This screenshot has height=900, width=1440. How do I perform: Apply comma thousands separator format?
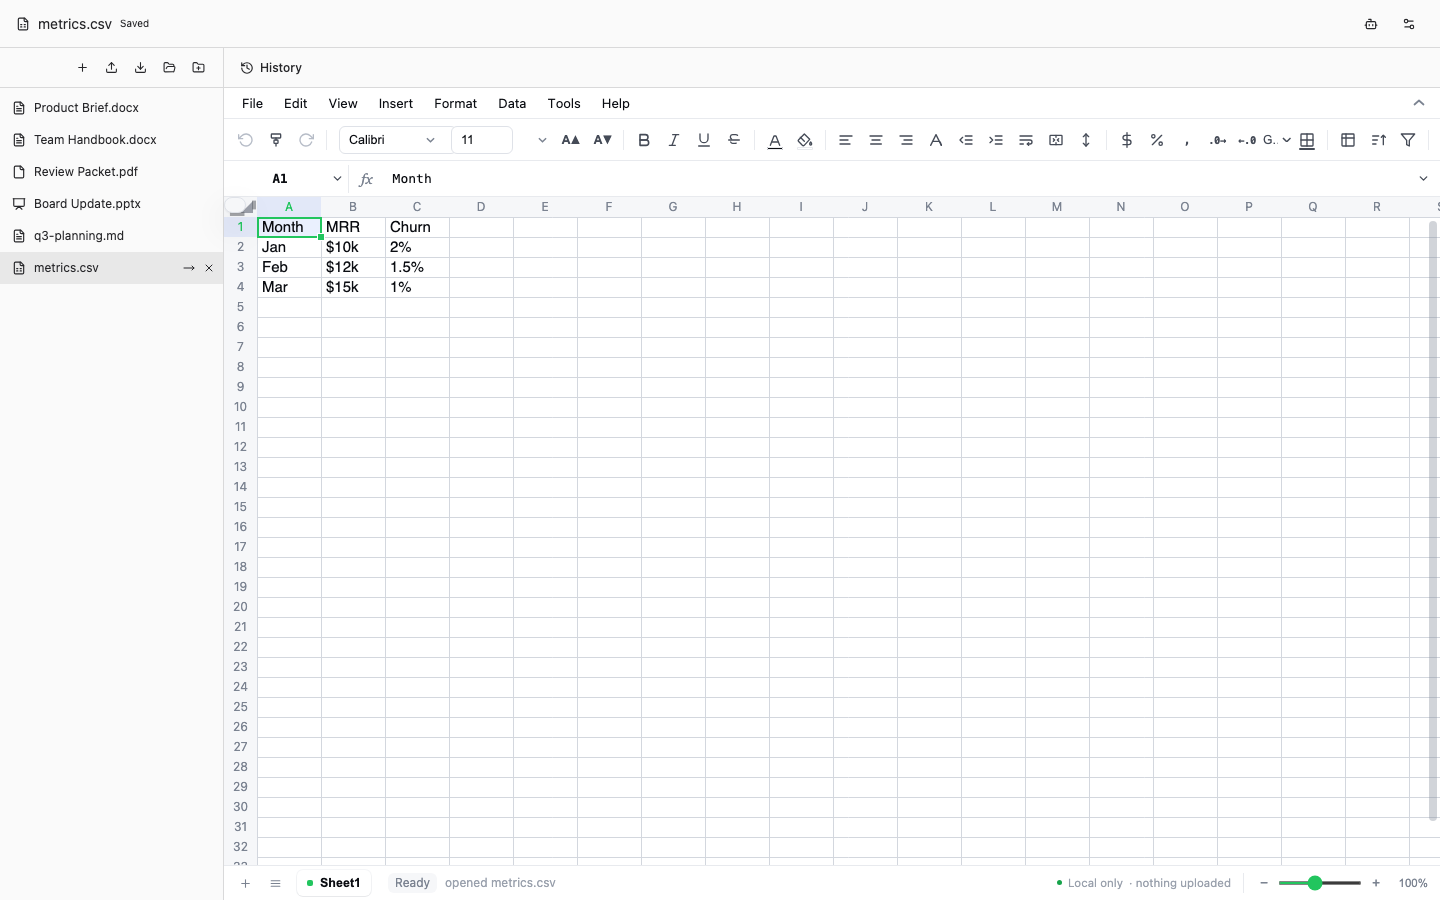1187,140
